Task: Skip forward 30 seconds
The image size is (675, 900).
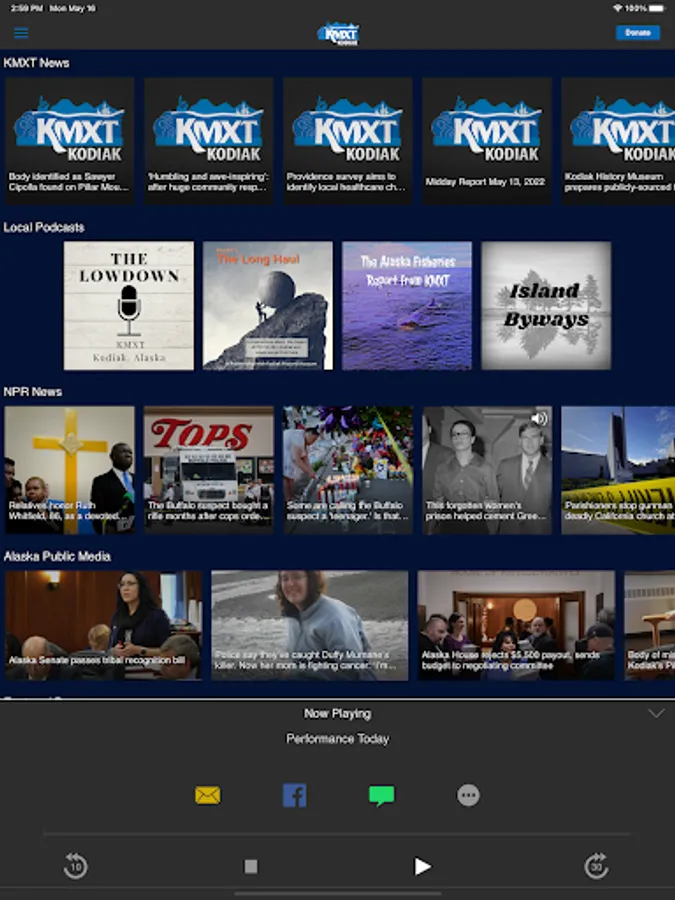Action: [596, 866]
